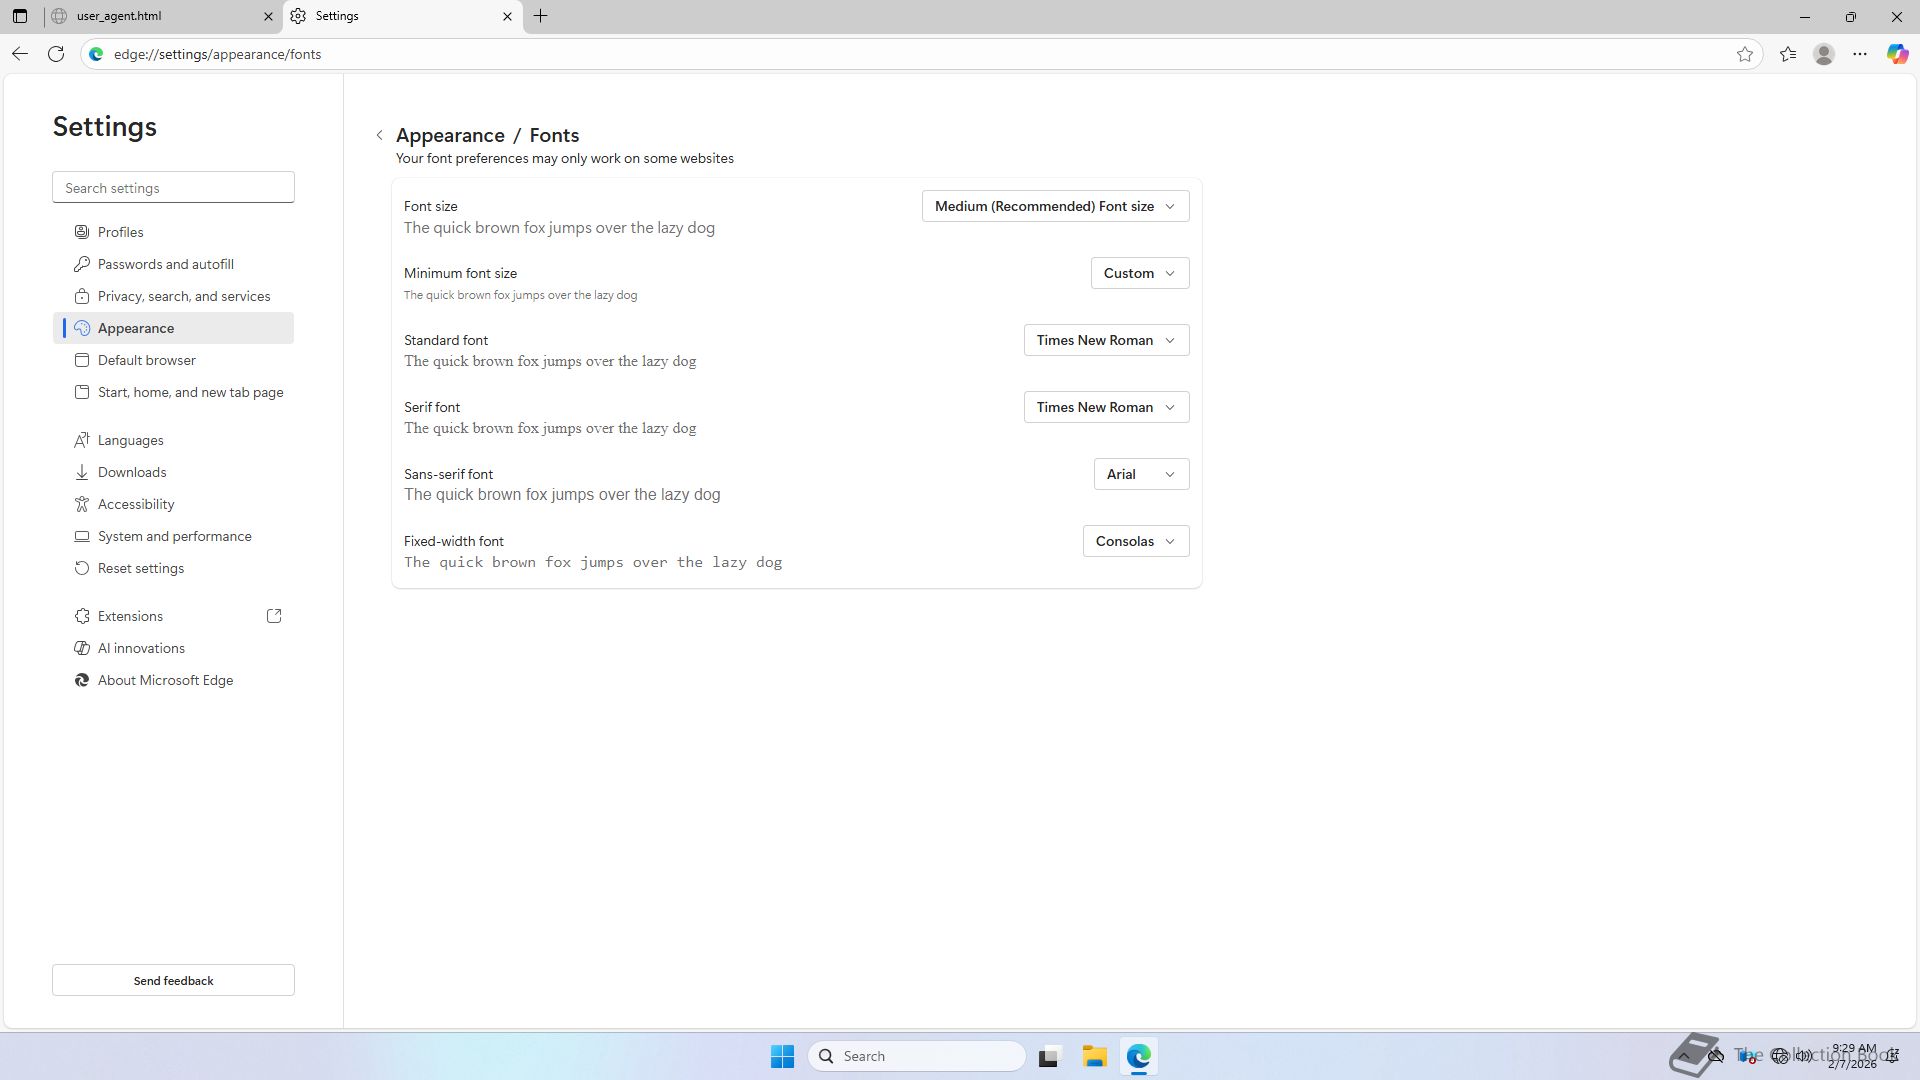Click the Send feedback button
This screenshot has width=1920, height=1080.
pos(173,980)
